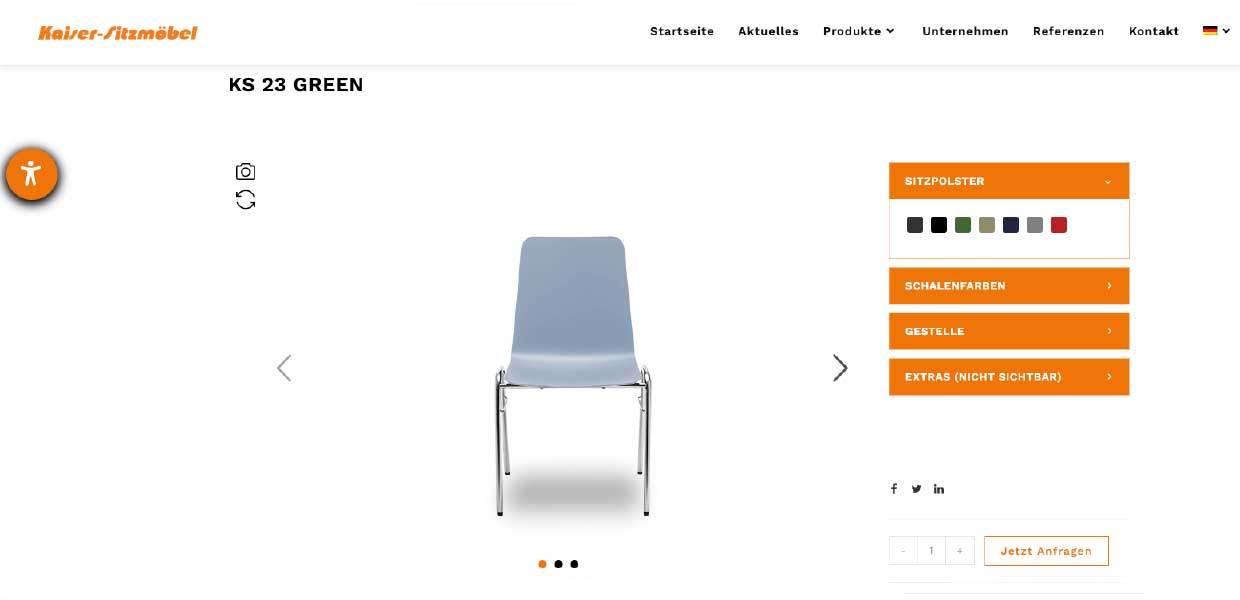Go to the next chair image arrow

[x=840, y=368]
